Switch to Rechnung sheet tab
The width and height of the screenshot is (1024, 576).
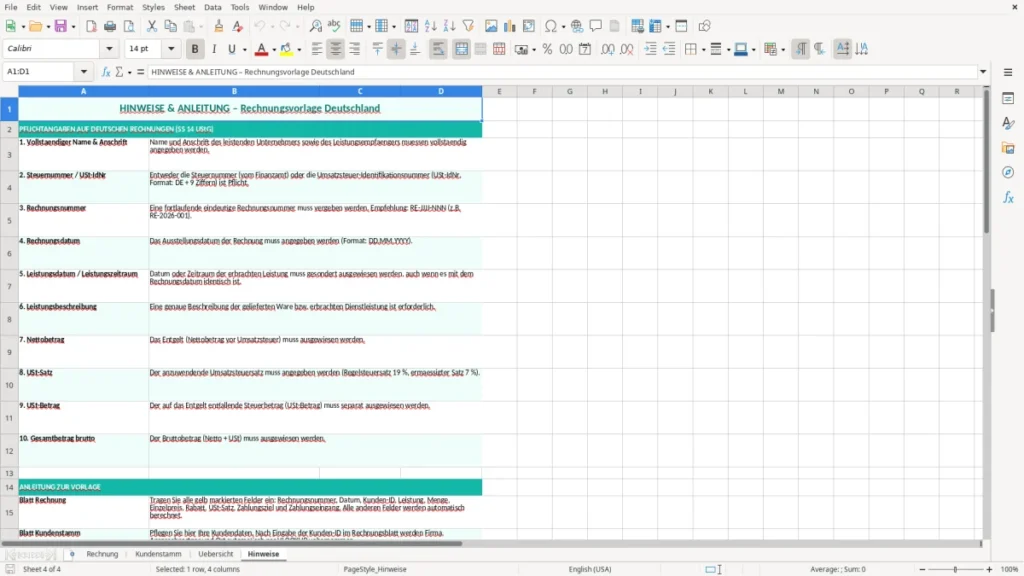103,554
